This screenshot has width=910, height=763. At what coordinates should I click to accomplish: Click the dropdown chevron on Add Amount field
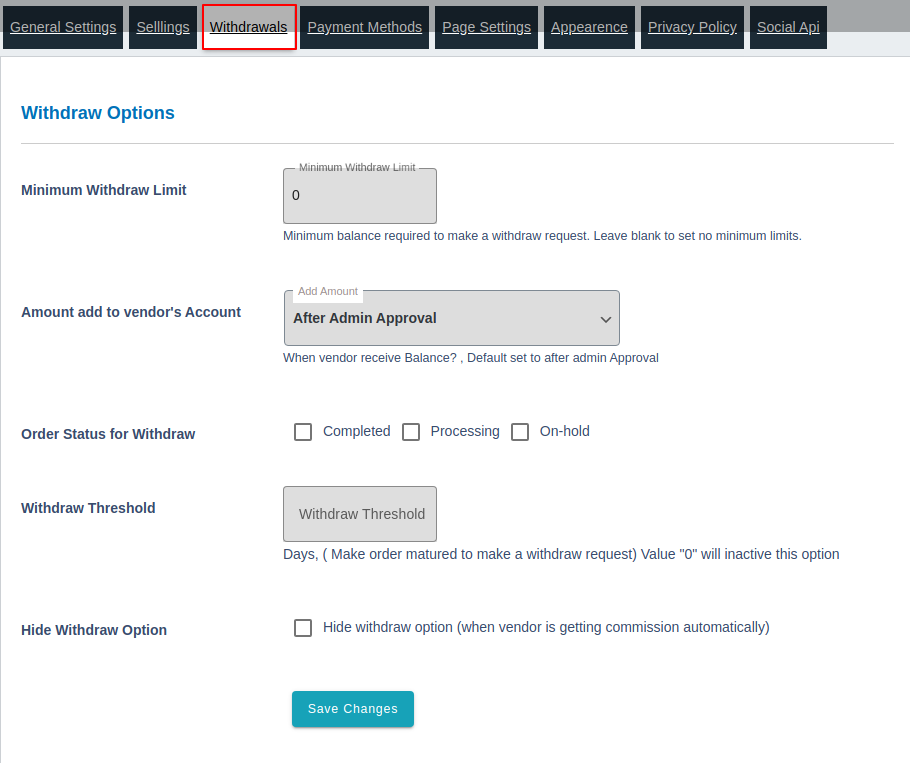tap(606, 318)
